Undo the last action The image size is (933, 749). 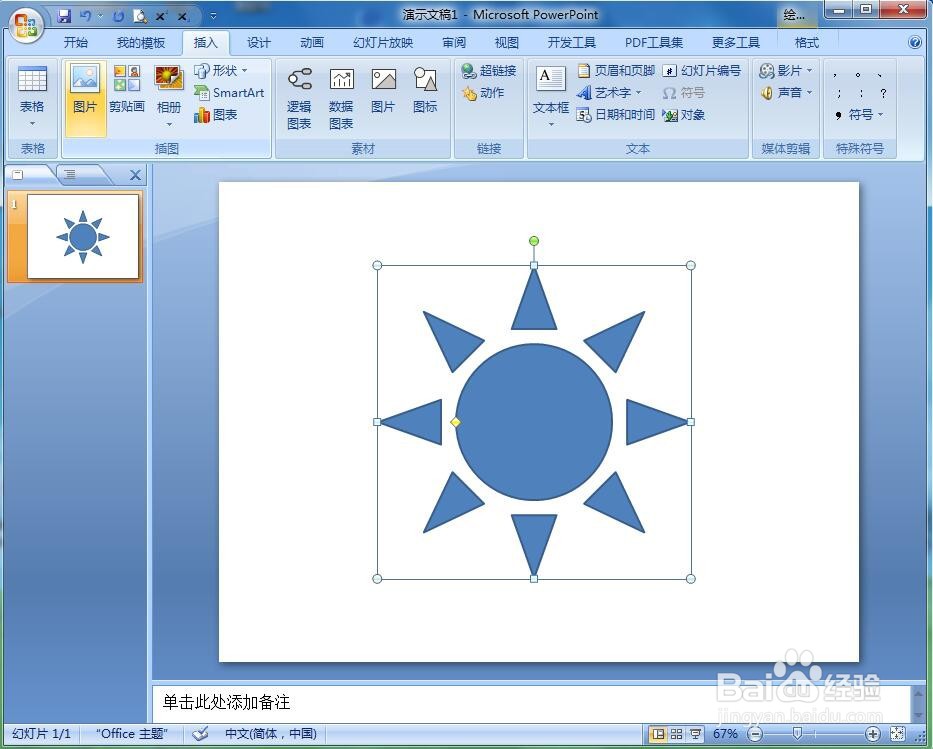pyautogui.click(x=86, y=16)
